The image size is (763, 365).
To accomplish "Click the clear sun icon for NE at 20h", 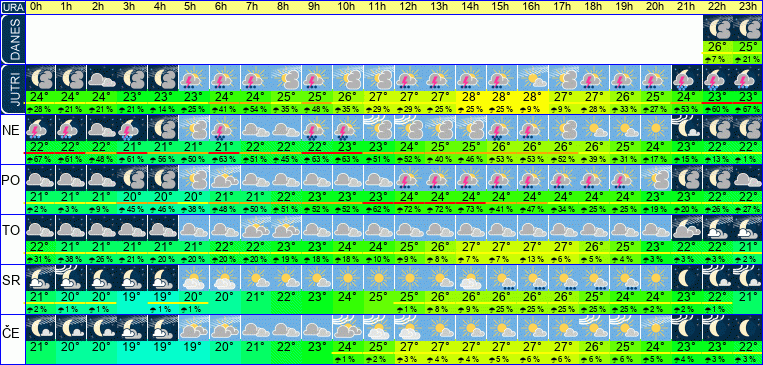I will tap(655, 128).
